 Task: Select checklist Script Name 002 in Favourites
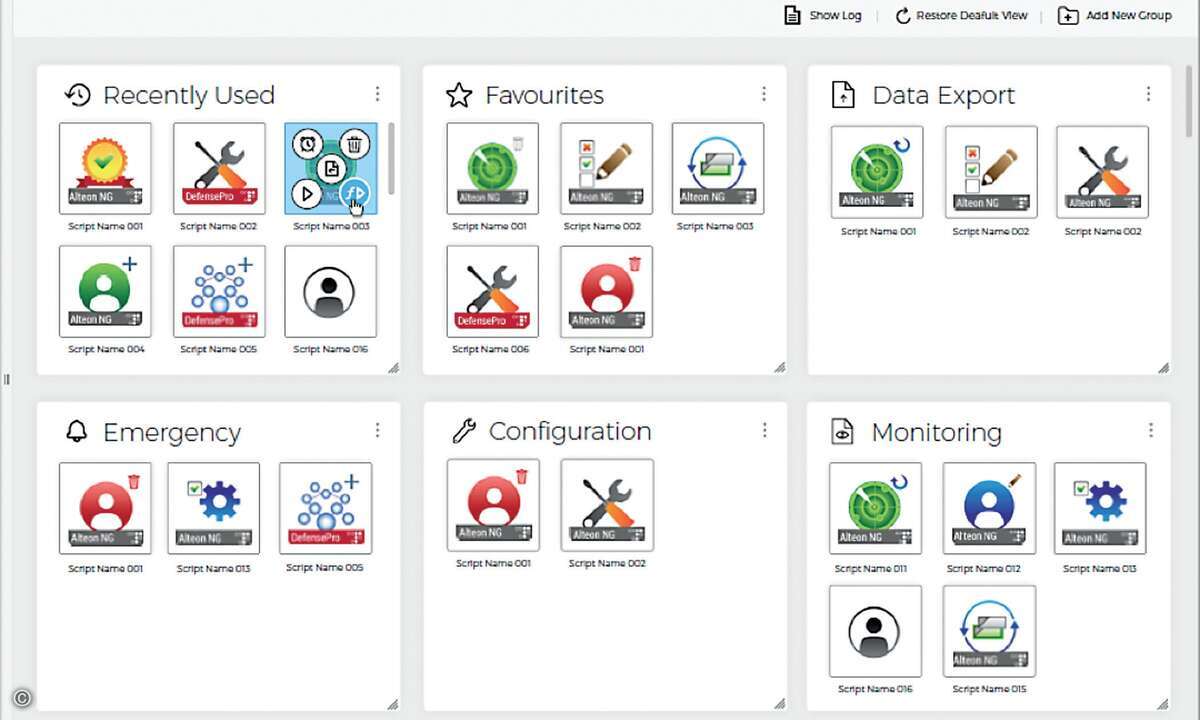click(606, 168)
